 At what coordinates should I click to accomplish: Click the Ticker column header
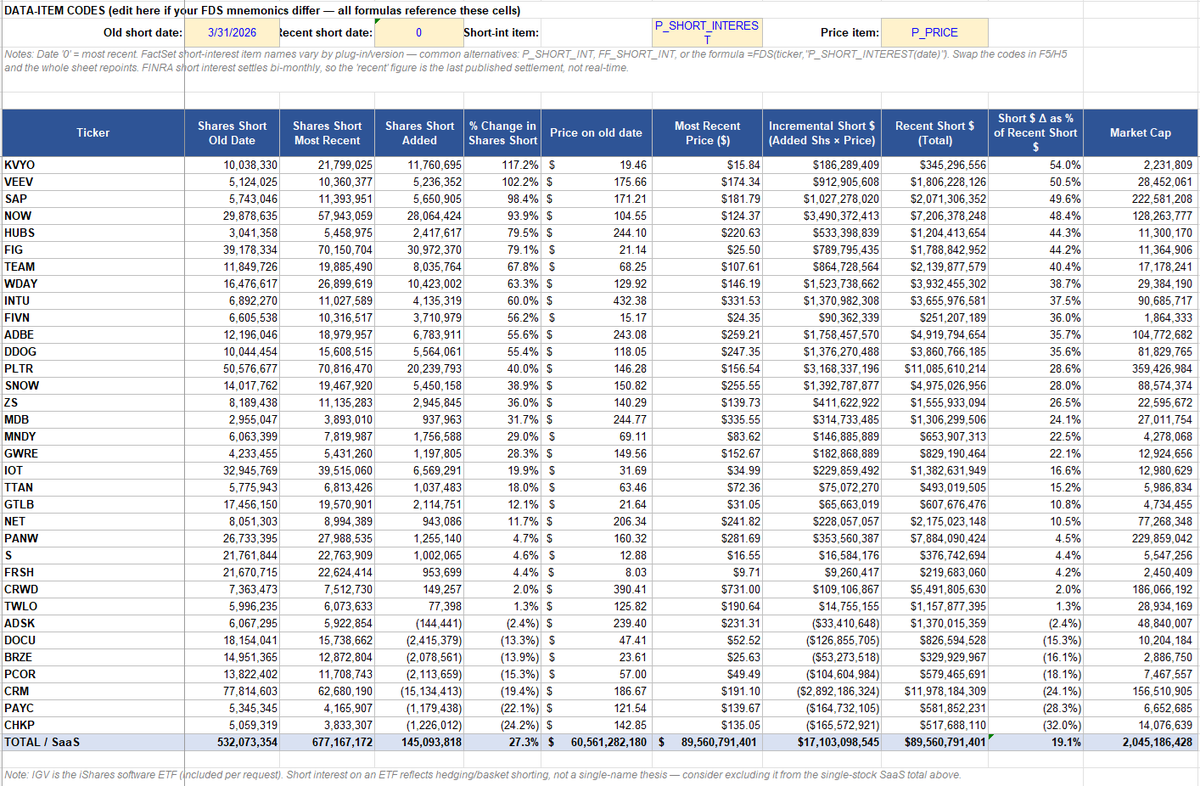pyautogui.click(x=93, y=133)
